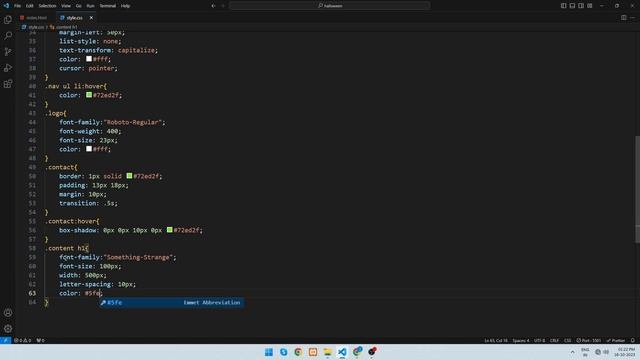
Task: Close the style.css tab
Action: pyautogui.click(x=91, y=18)
